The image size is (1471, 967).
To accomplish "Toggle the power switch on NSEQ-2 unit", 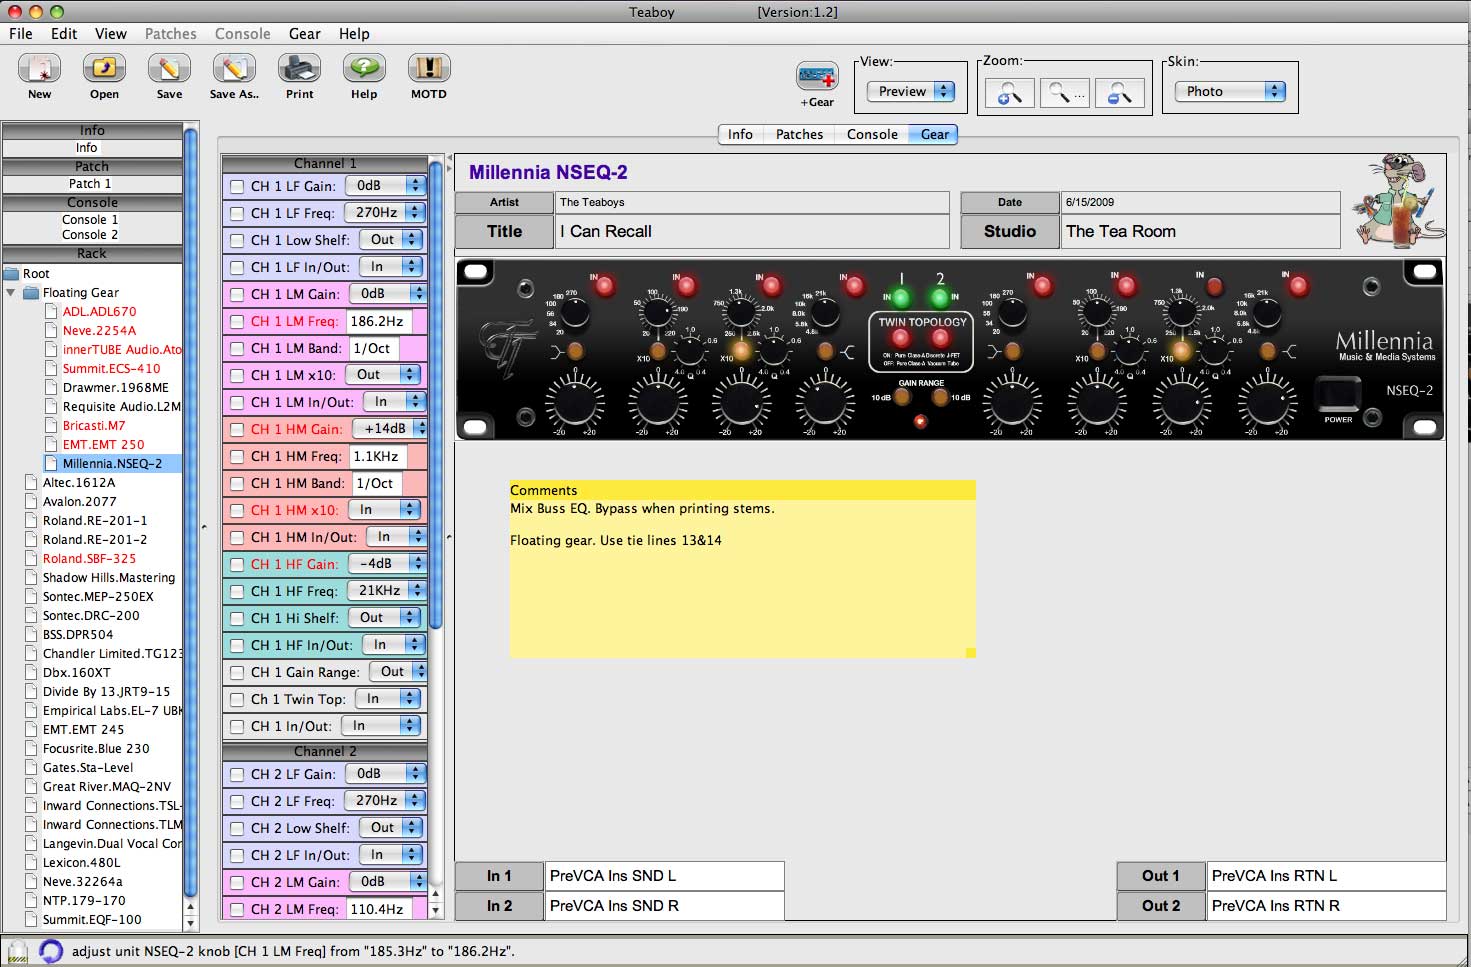I will (x=1338, y=395).
